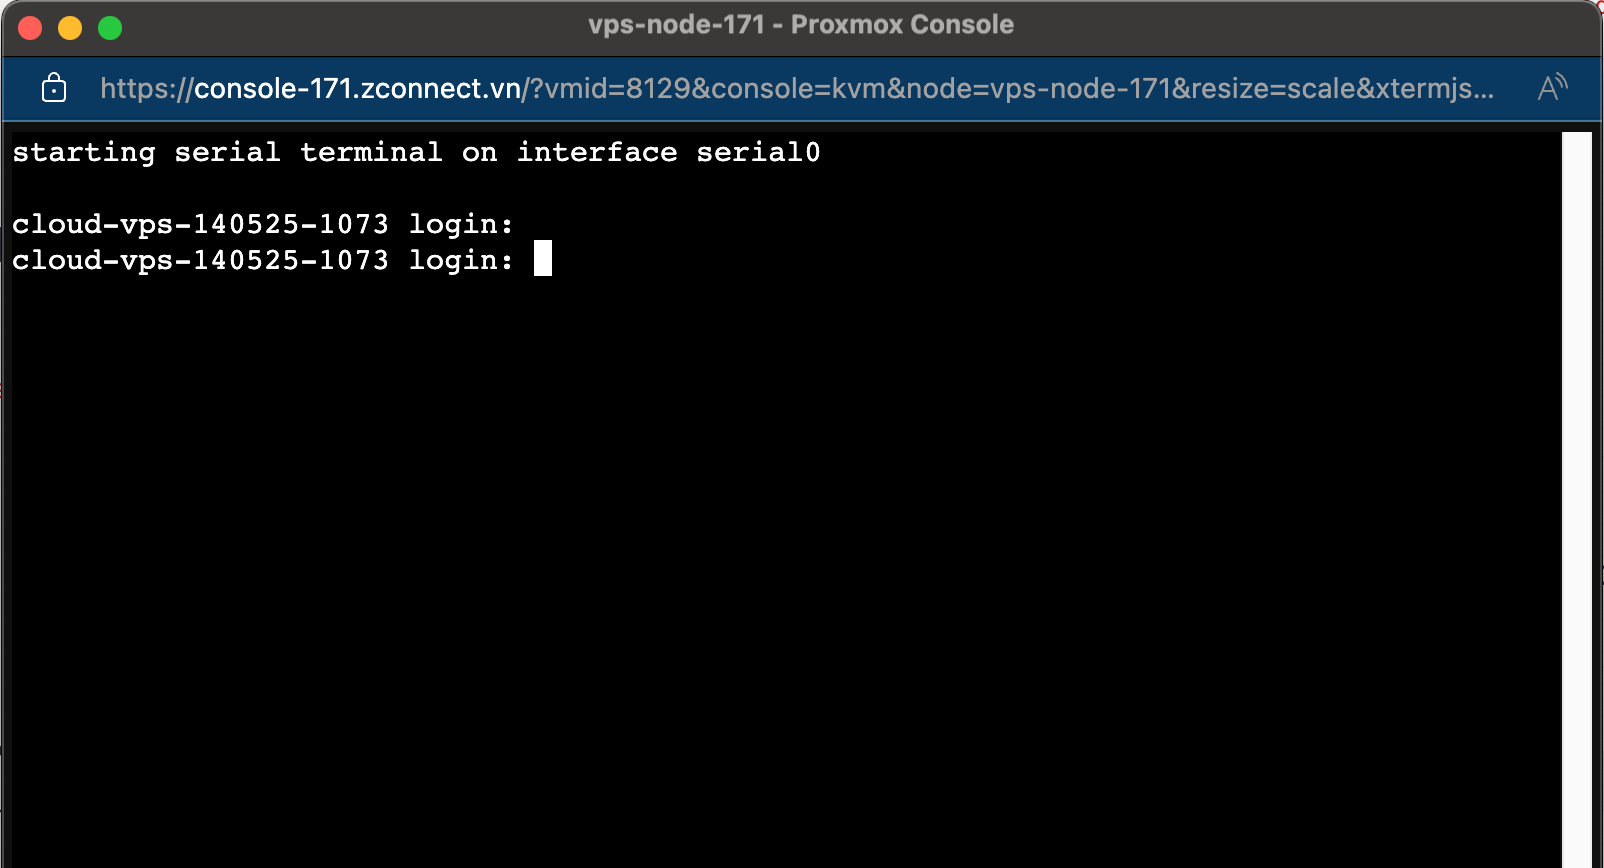Click the first login prompt line
The image size is (1604, 868).
tap(263, 223)
